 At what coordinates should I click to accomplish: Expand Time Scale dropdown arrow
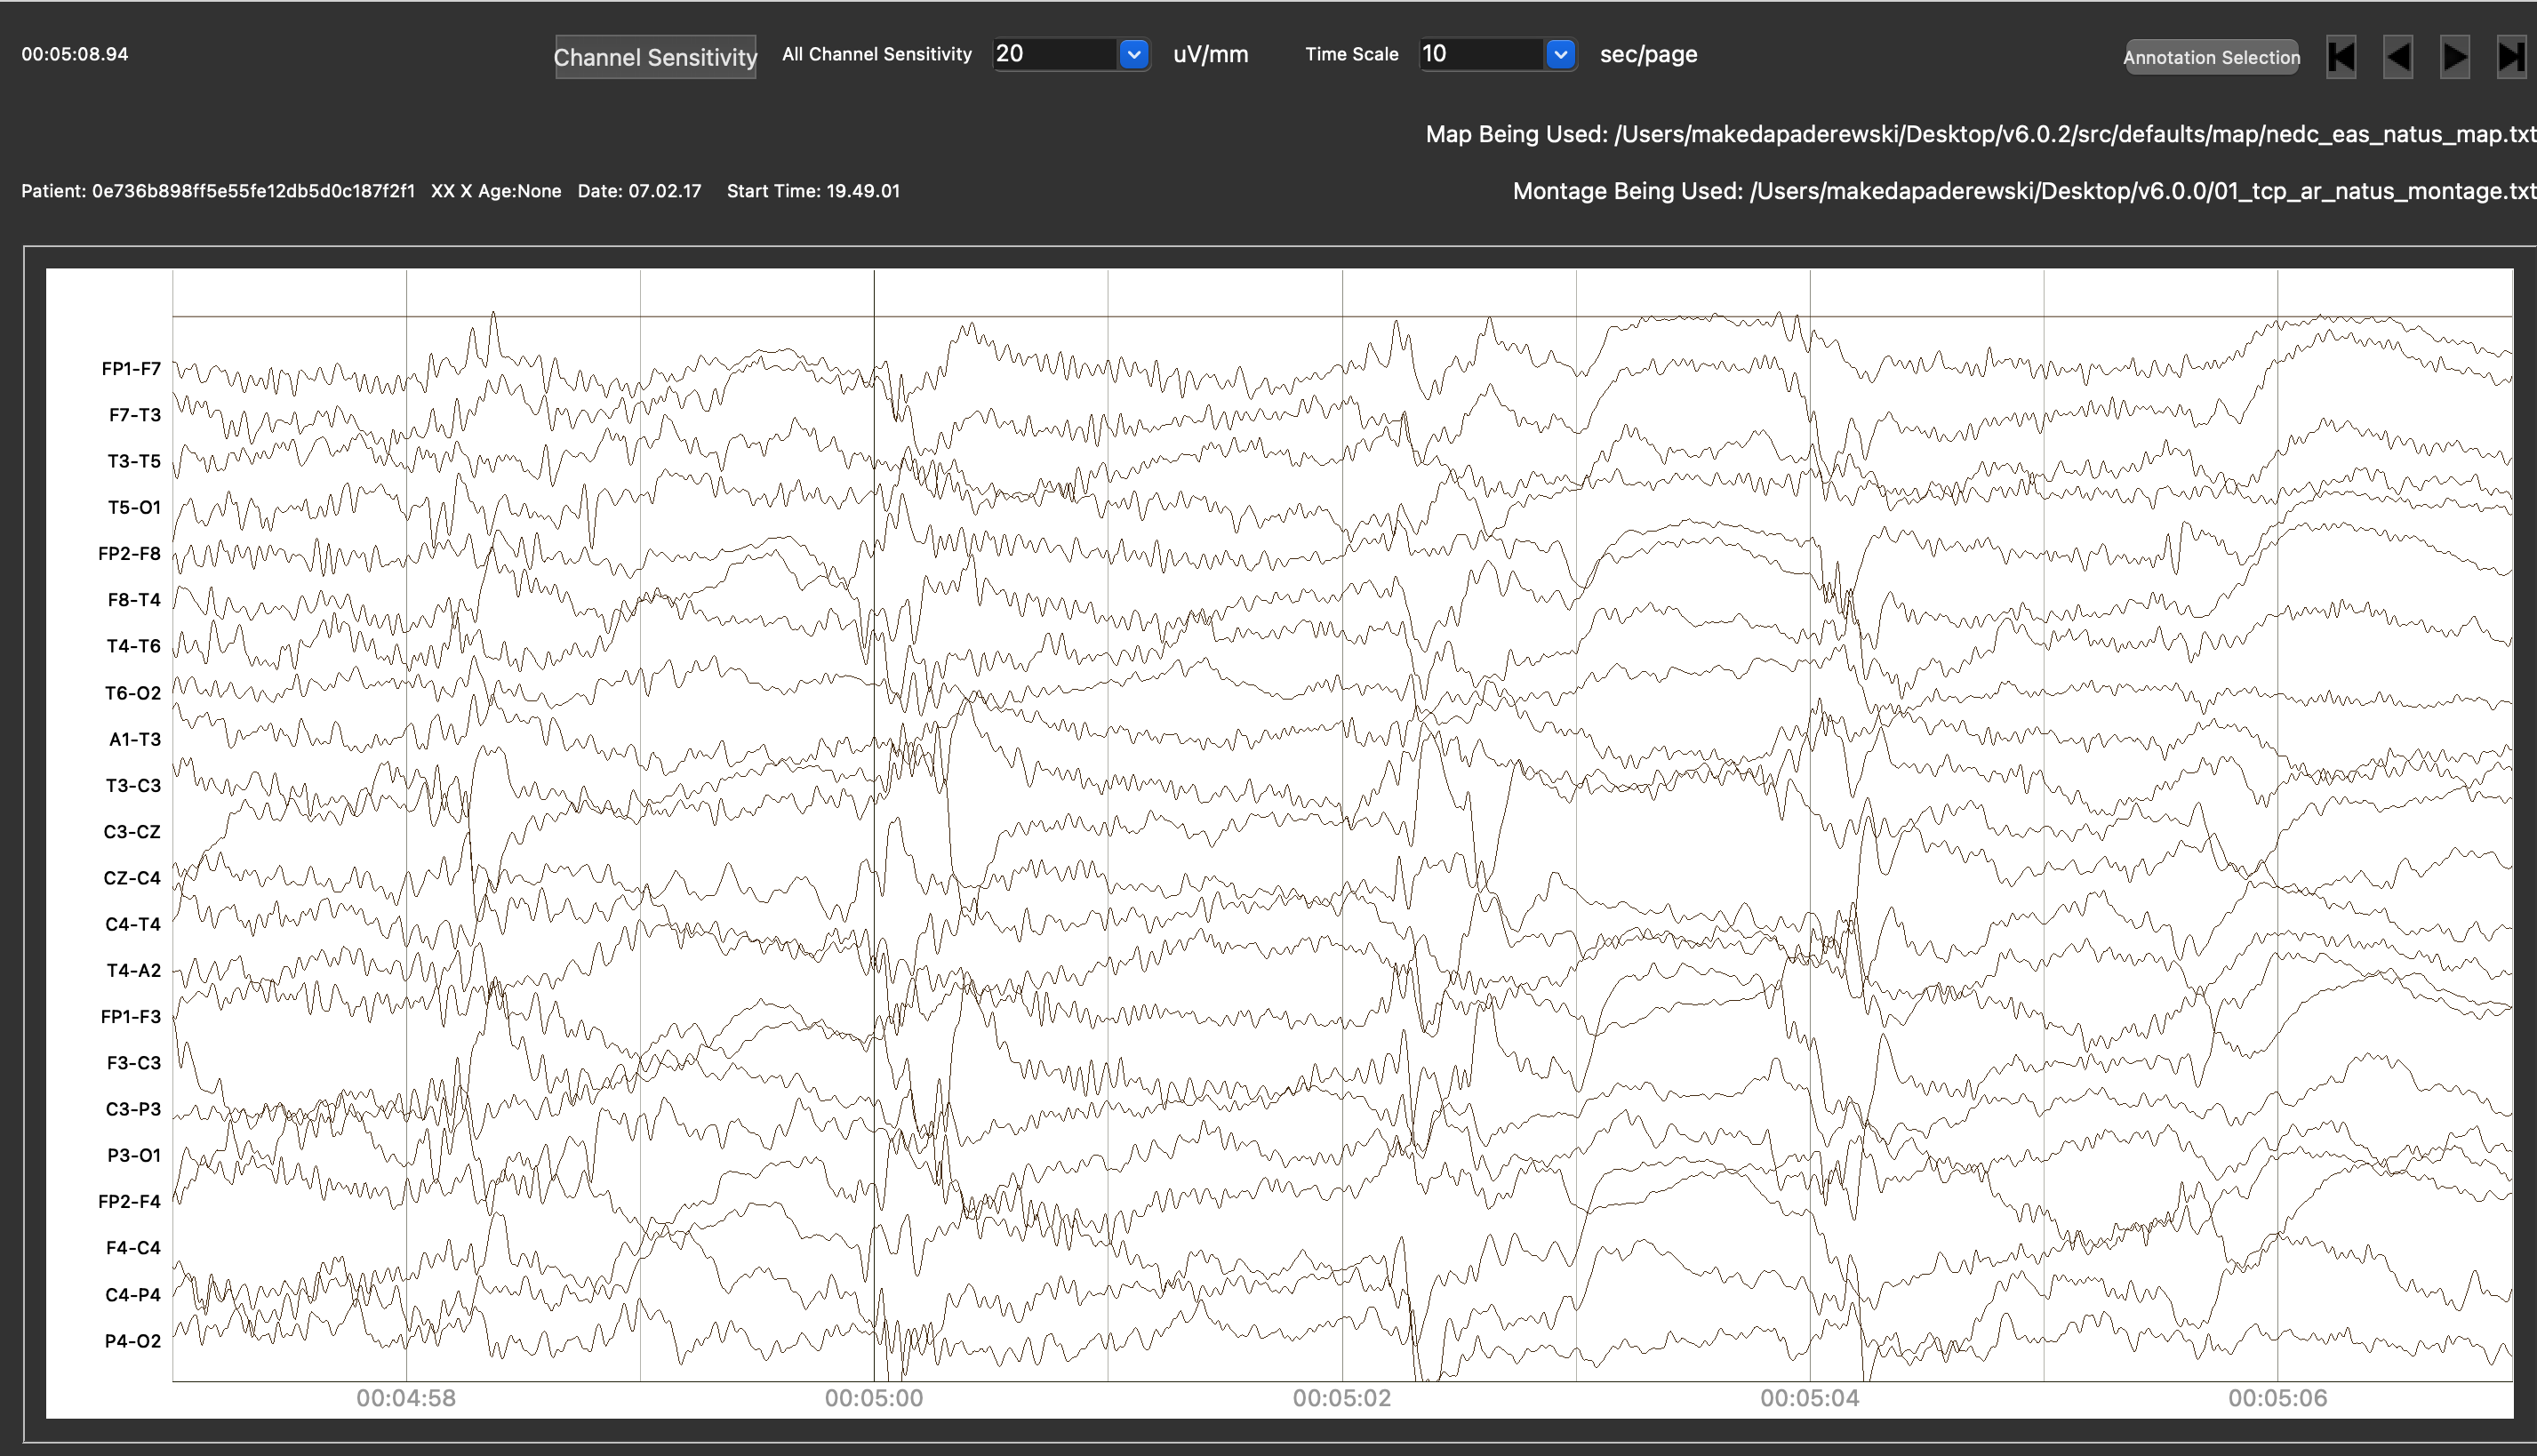[x=1560, y=54]
